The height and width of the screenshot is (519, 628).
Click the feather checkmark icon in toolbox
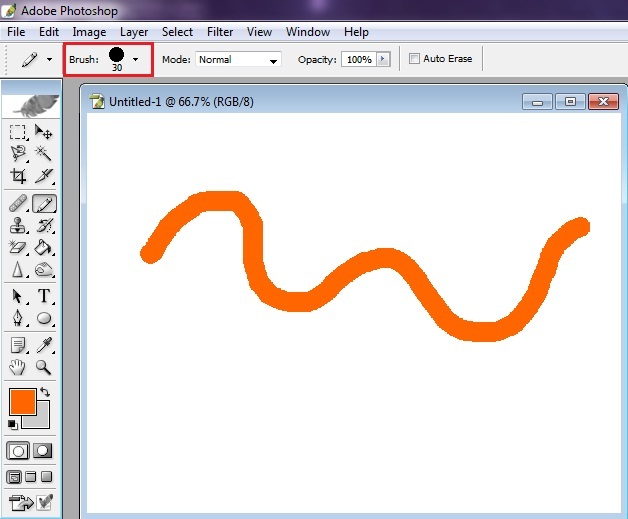point(44,502)
